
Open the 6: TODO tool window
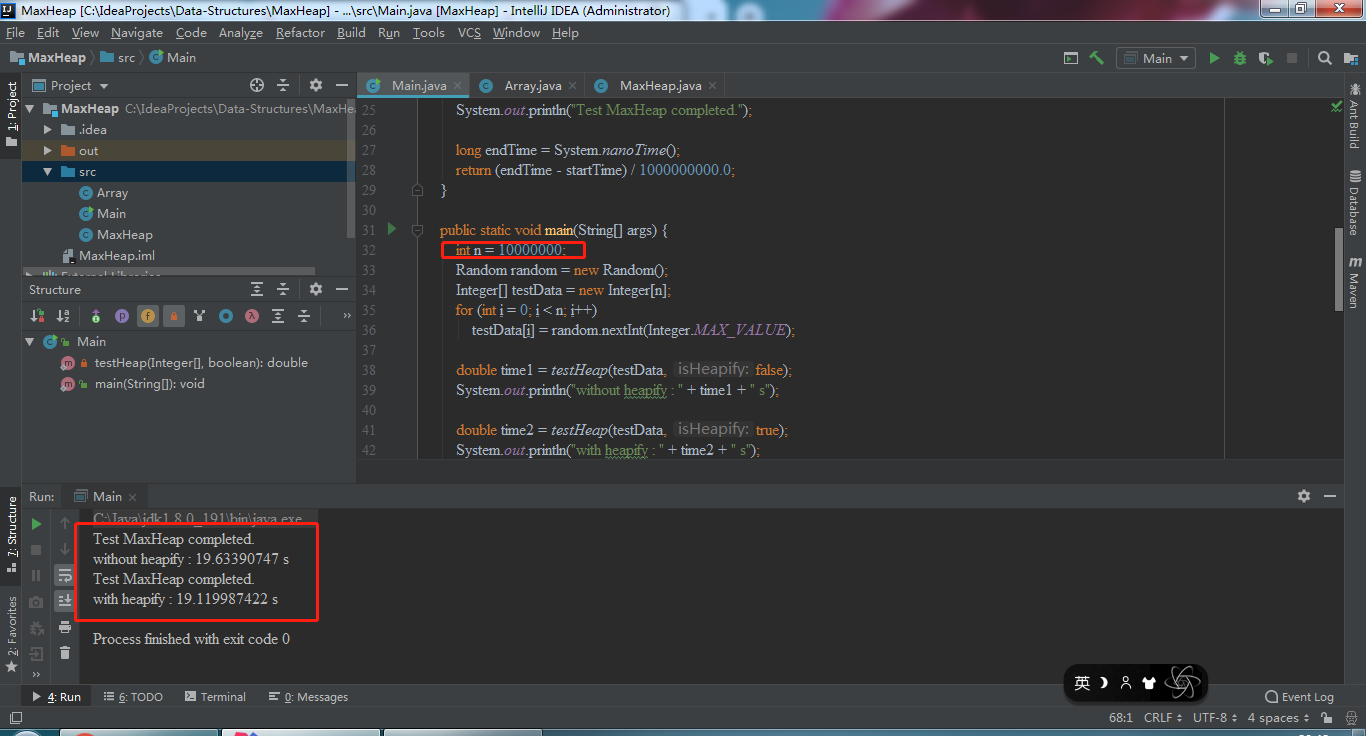(133, 697)
